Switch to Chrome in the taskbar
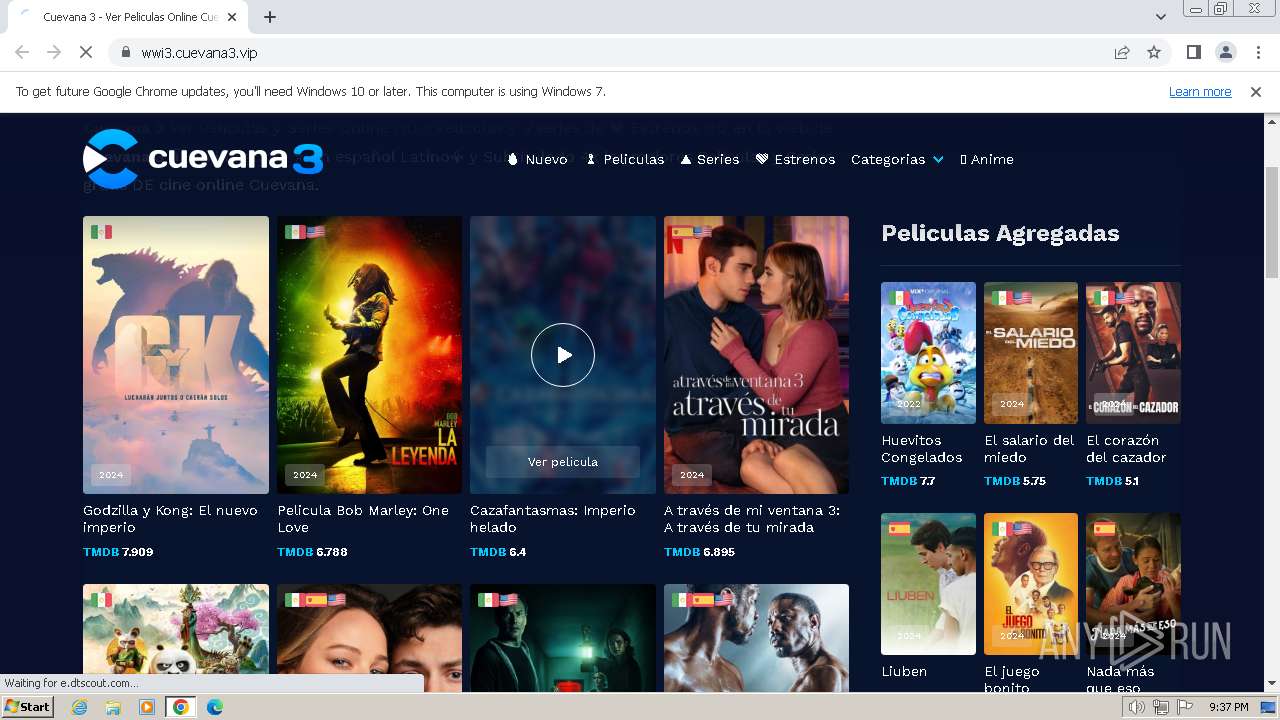The width and height of the screenshot is (1280, 720). coord(181,707)
